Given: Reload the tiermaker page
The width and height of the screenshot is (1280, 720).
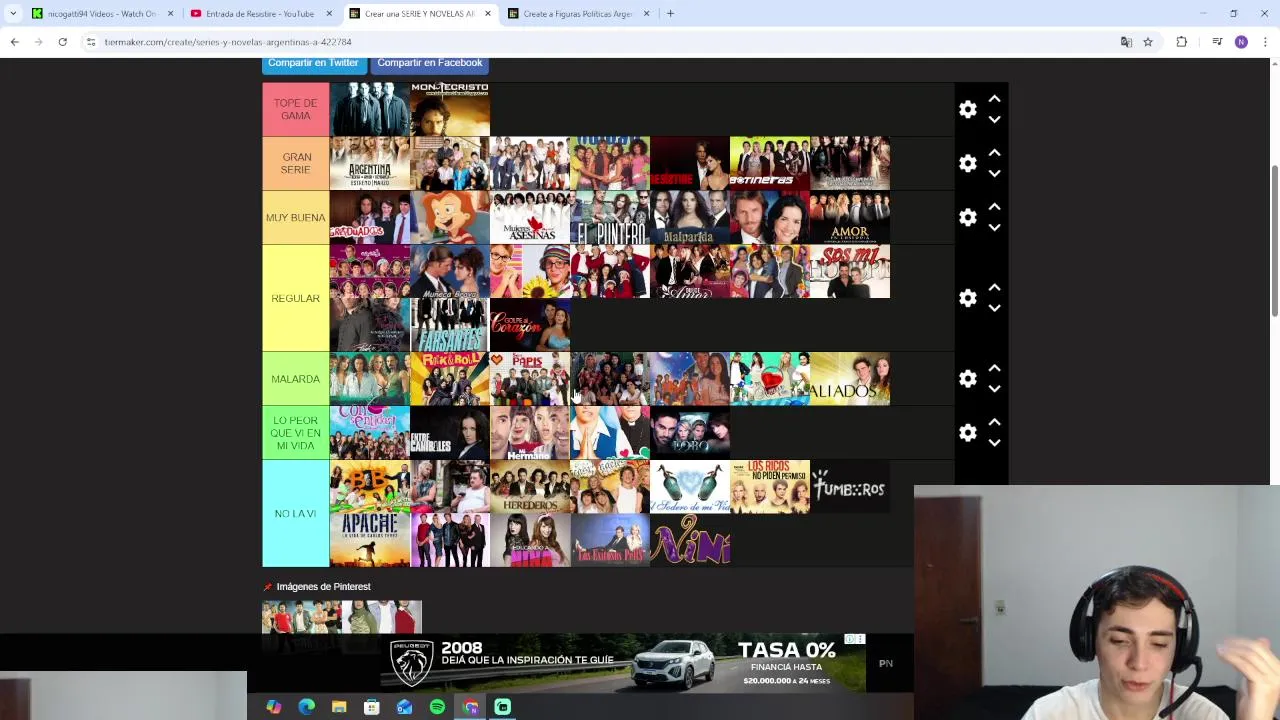Looking at the screenshot, I should tap(62, 42).
